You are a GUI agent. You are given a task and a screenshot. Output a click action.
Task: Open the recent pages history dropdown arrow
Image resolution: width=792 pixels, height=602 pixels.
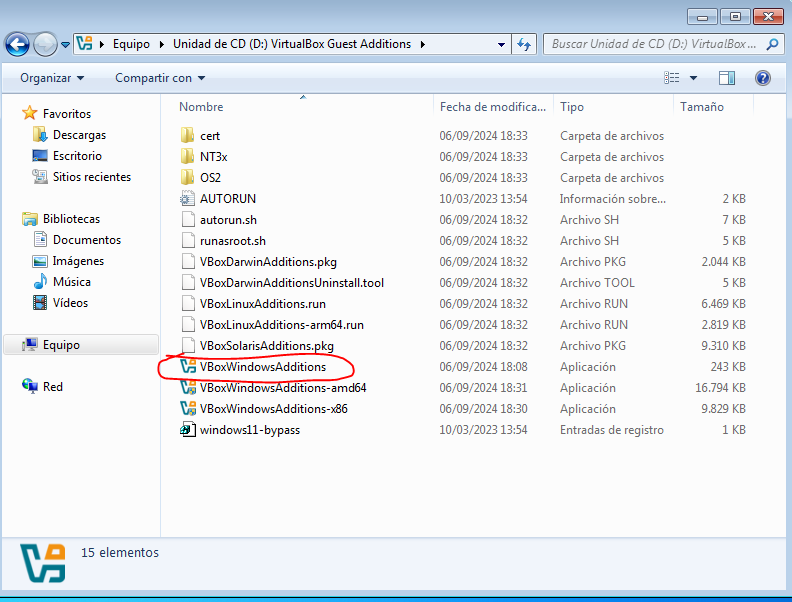click(x=65, y=45)
